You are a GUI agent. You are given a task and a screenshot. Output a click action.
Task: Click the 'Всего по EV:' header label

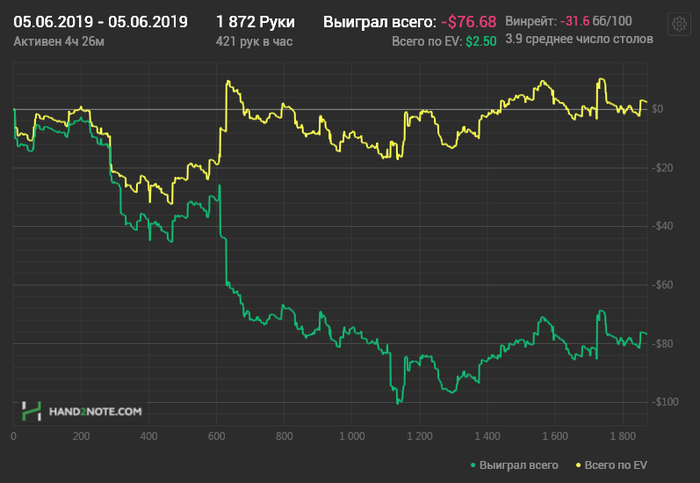(x=427, y=42)
